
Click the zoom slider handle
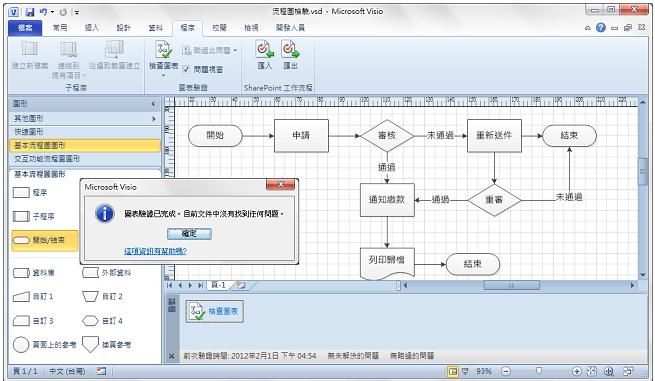click(x=539, y=371)
